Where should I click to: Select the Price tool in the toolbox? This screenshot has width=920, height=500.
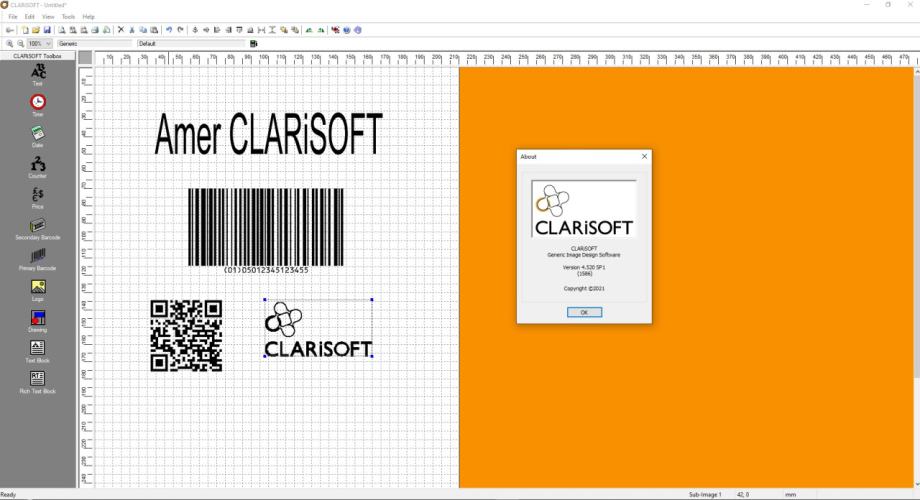[38, 198]
